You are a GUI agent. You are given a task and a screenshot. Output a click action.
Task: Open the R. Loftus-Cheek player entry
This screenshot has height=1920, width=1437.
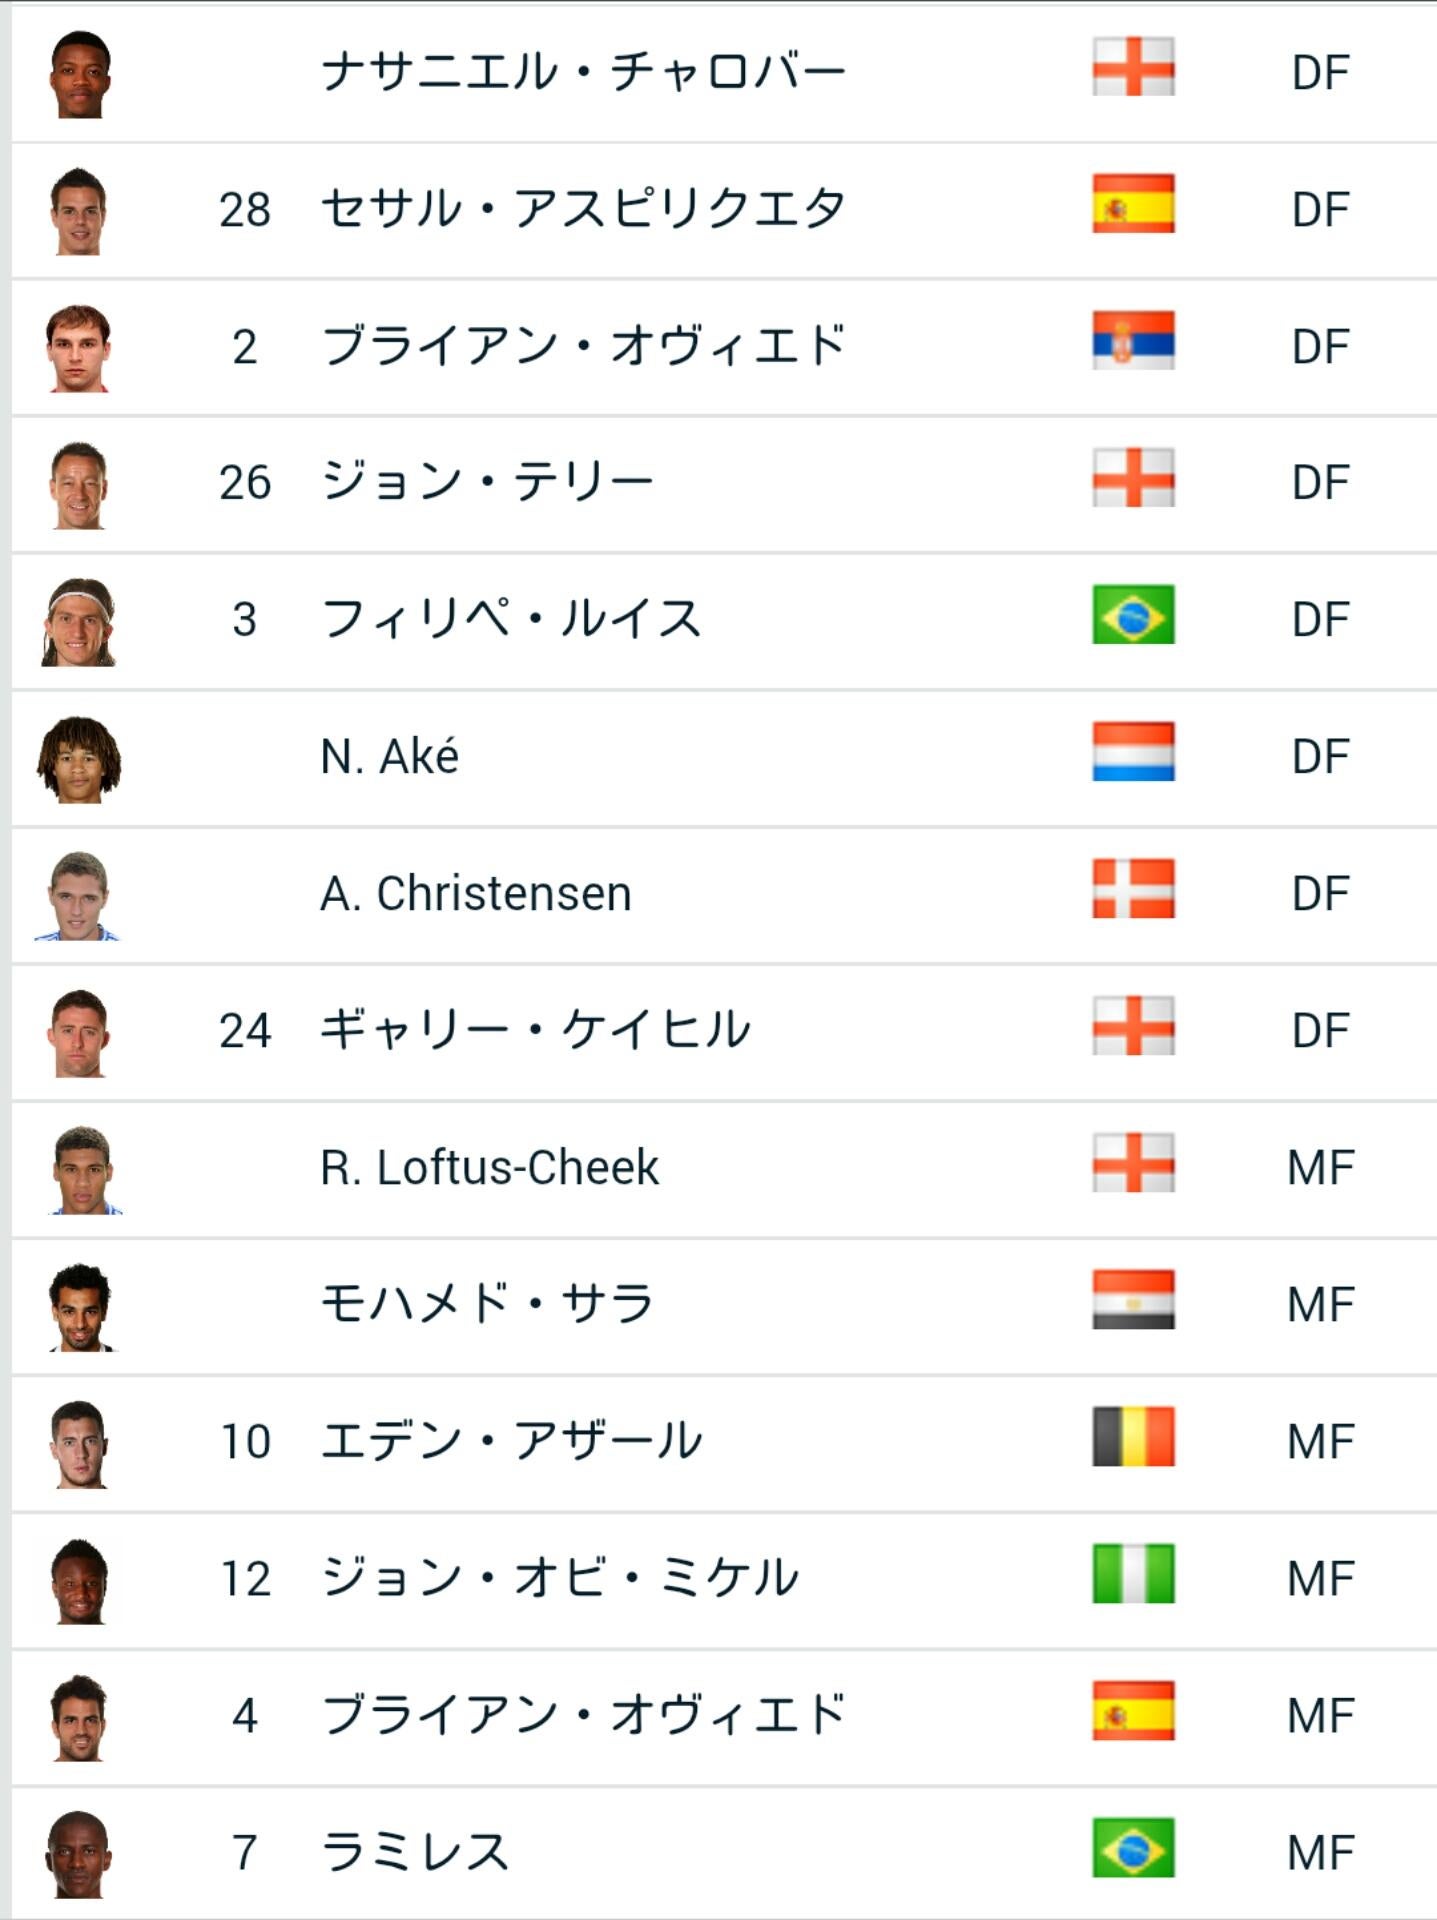click(490, 1168)
